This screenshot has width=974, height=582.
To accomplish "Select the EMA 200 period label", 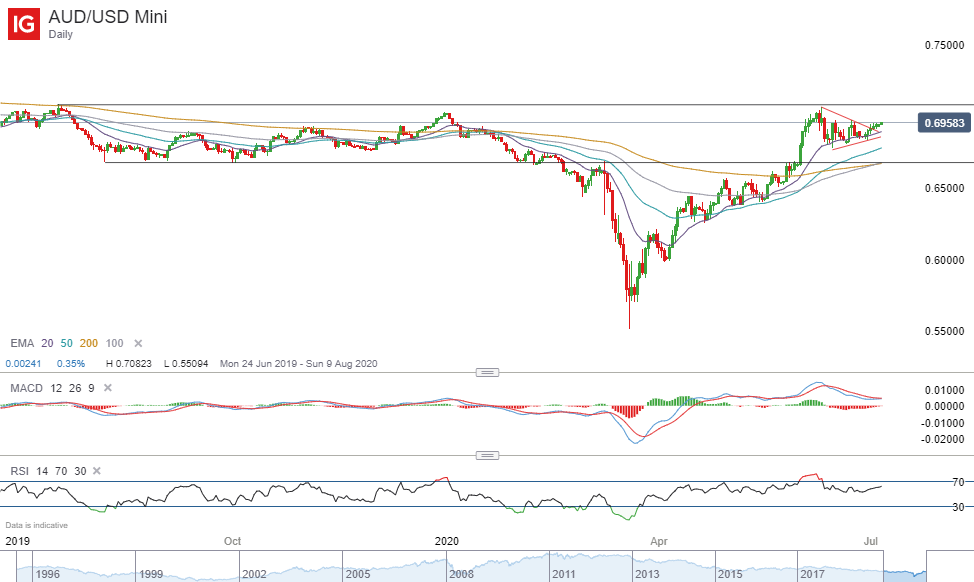I will point(89,343).
